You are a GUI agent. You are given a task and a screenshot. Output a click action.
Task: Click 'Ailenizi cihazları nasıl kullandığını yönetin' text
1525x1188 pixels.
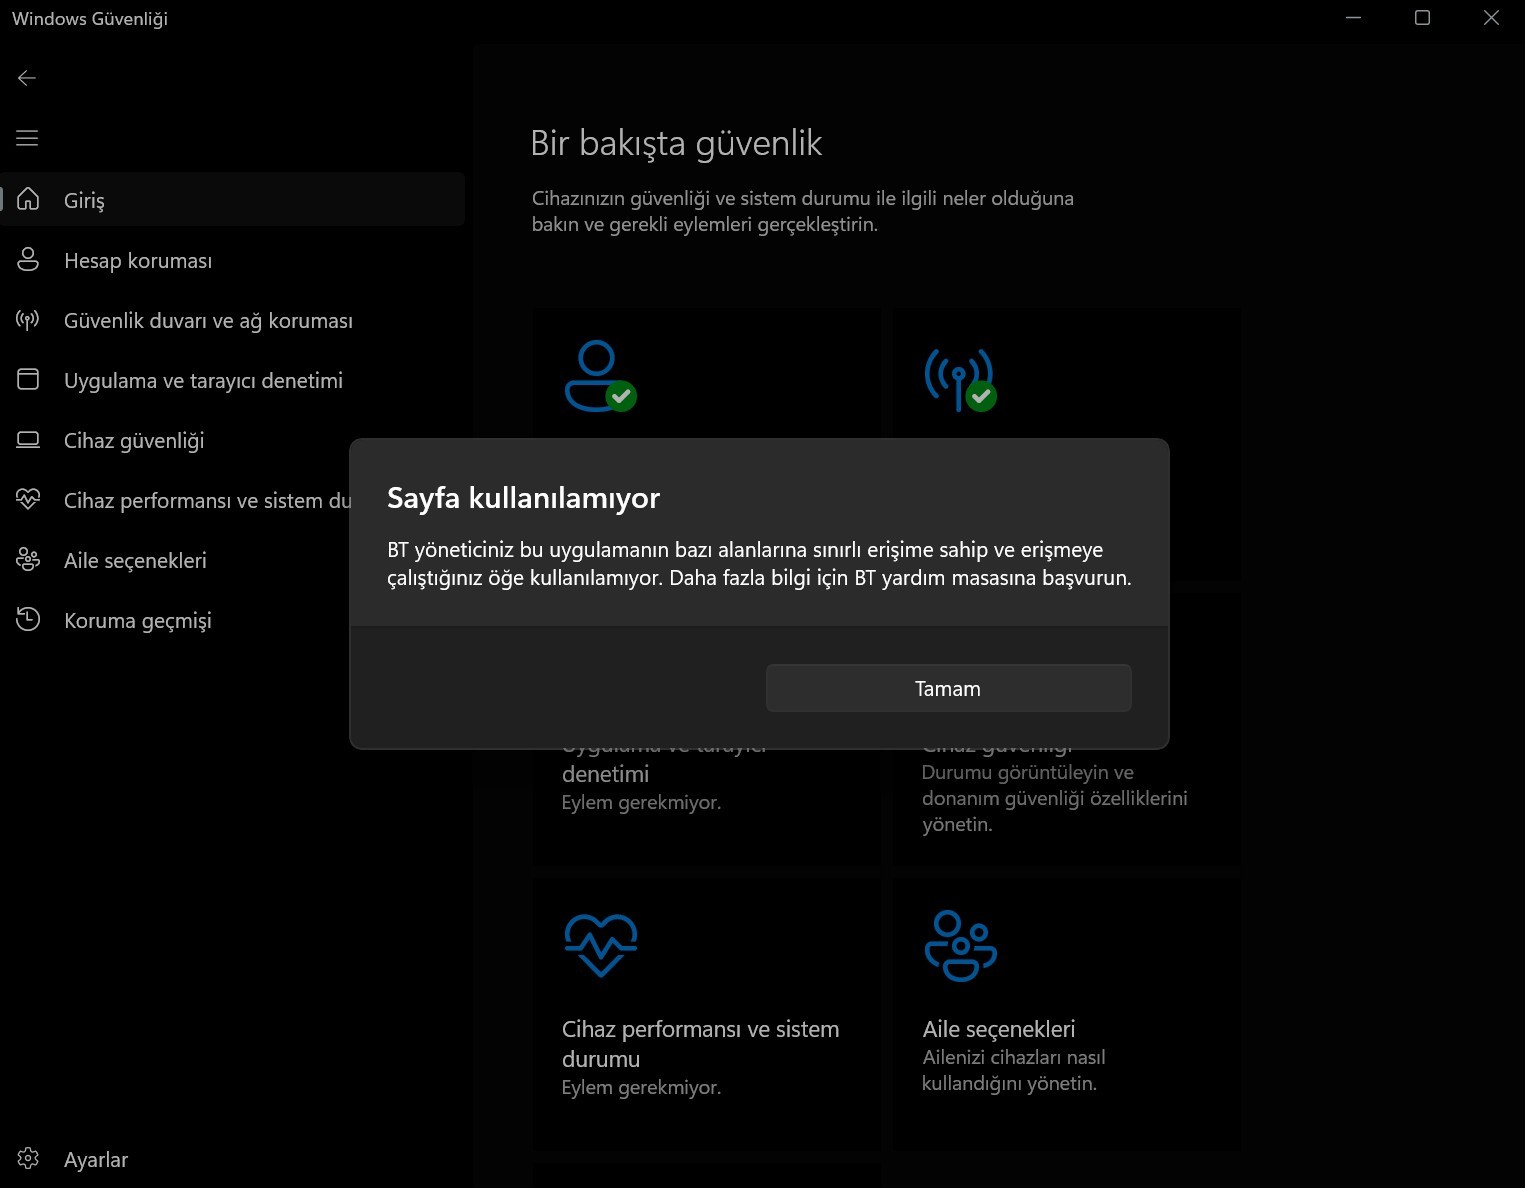(x=1013, y=1070)
